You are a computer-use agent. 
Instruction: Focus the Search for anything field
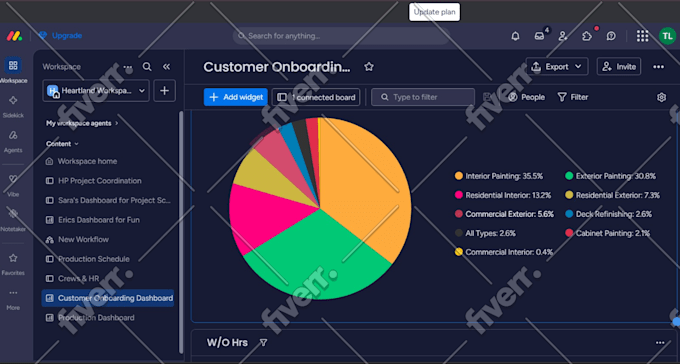[341, 36]
